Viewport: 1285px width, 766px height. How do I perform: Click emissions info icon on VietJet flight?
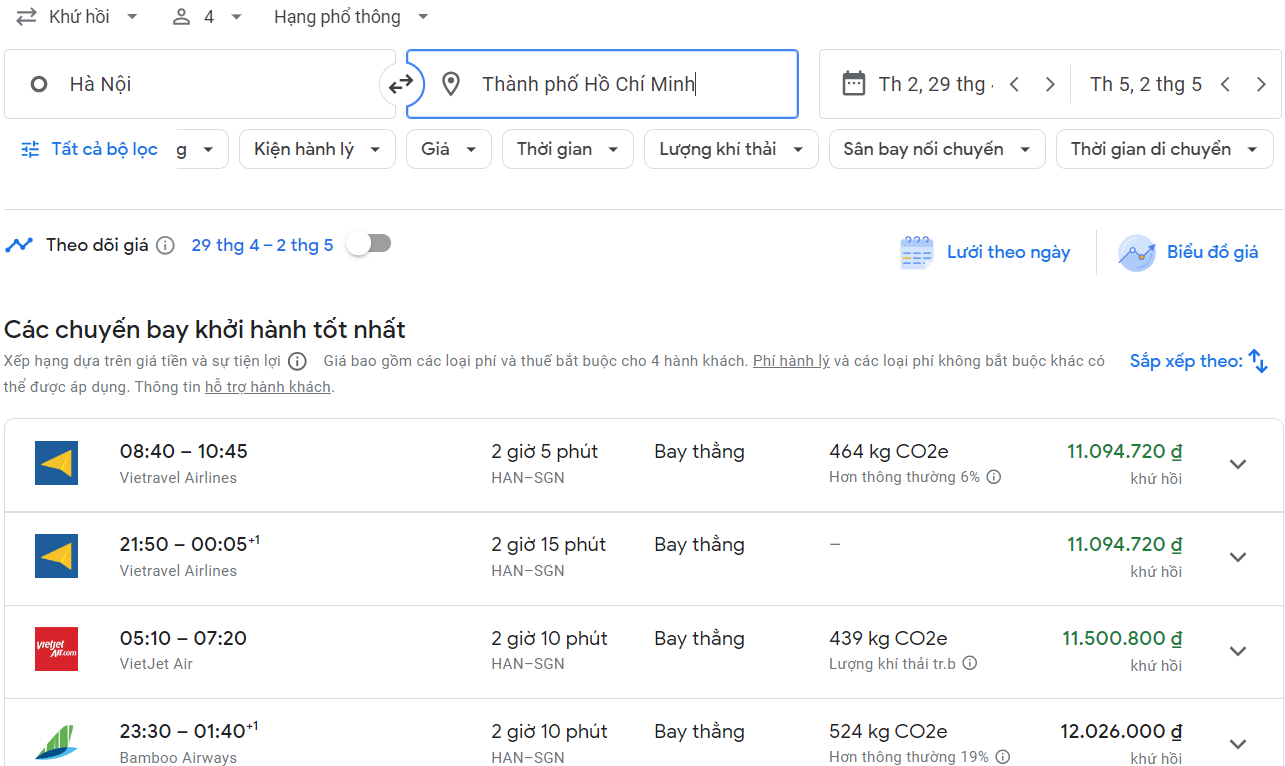point(969,663)
